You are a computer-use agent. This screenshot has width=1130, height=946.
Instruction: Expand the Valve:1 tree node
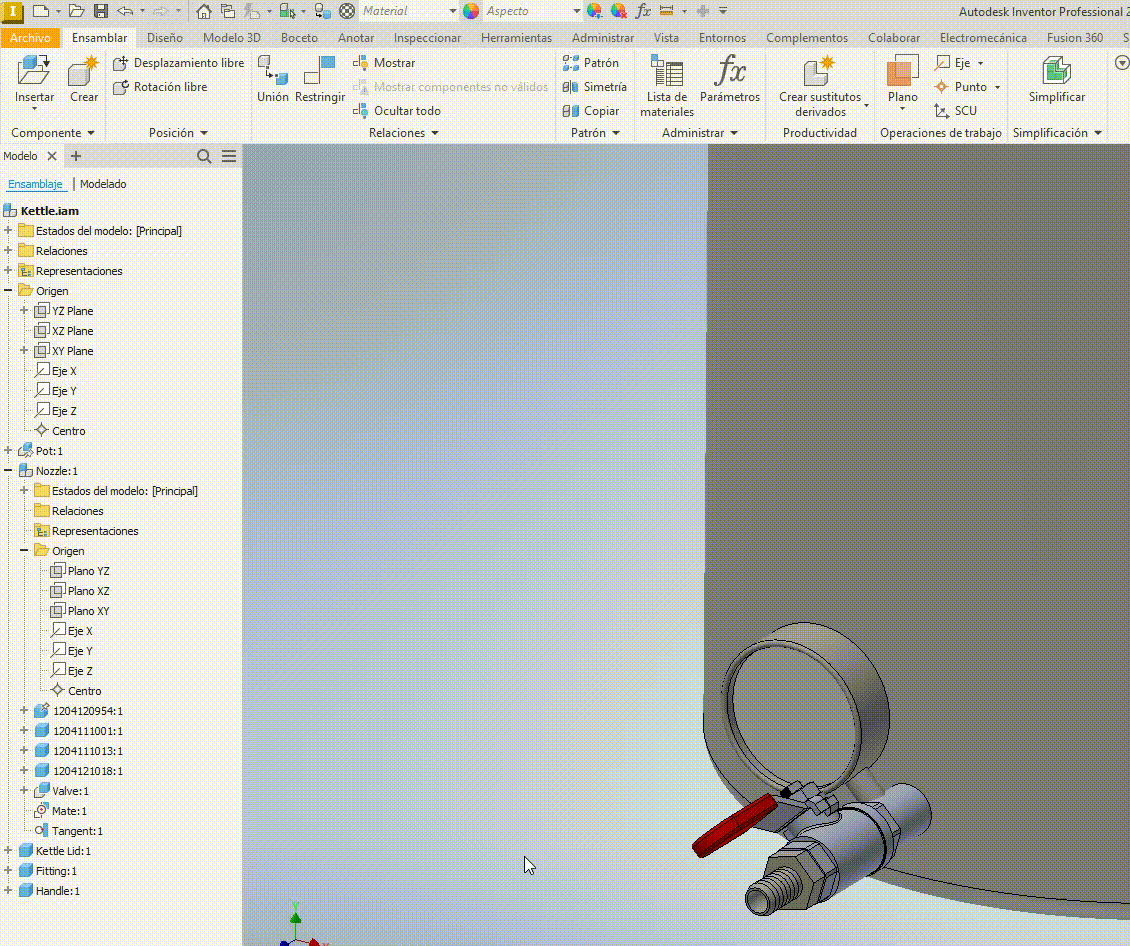(25, 791)
